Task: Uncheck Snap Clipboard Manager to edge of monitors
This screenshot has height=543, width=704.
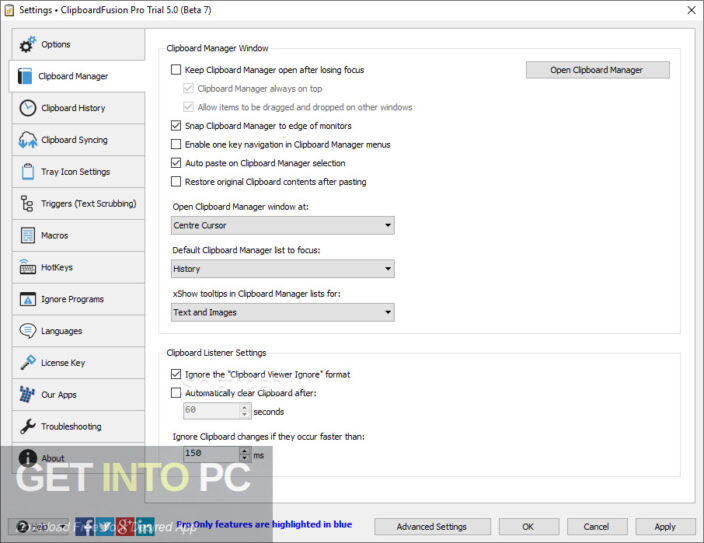Action: 176,126
